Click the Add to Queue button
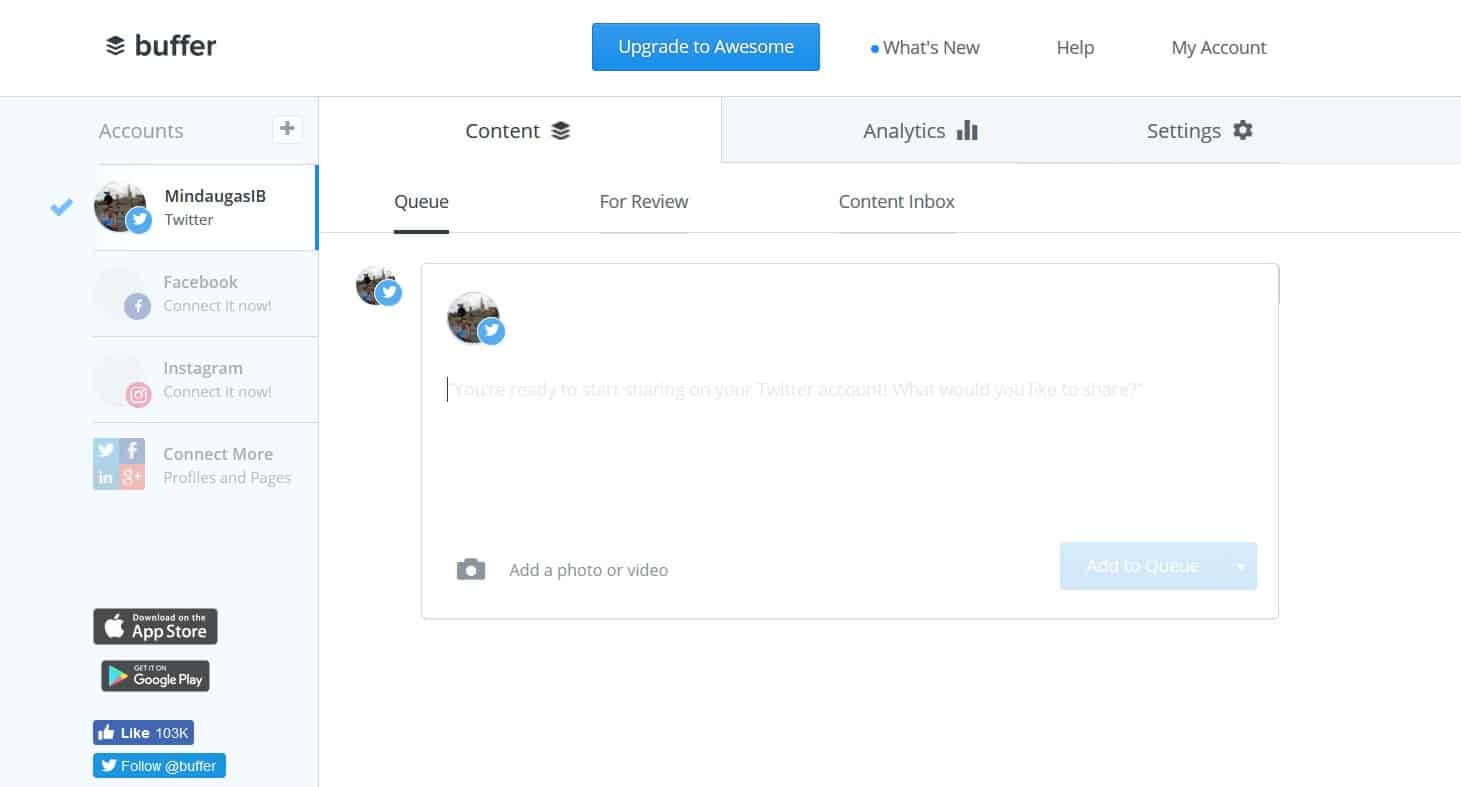This screenshot has width=1461, height=787. tap(1143, 566)
